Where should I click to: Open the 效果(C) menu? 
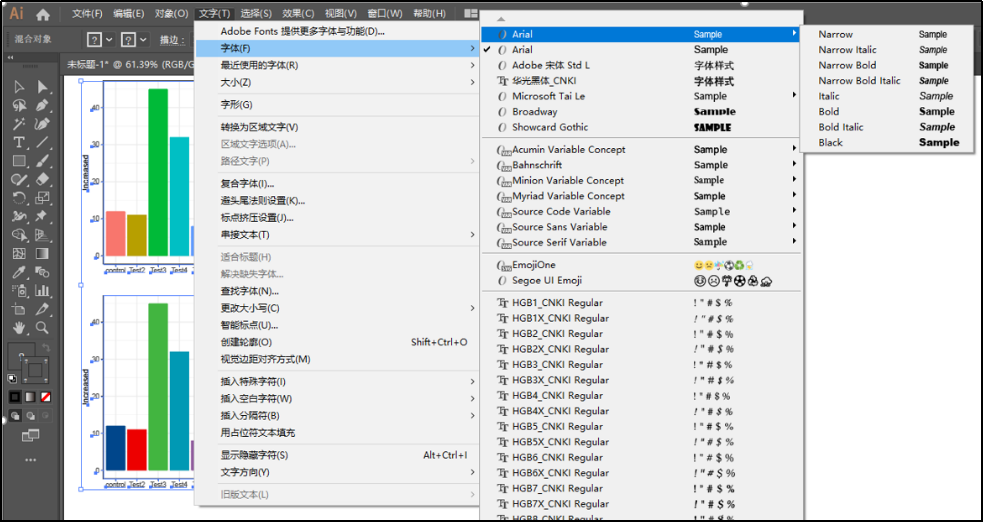pyautogui.click(x=298, y=14)
